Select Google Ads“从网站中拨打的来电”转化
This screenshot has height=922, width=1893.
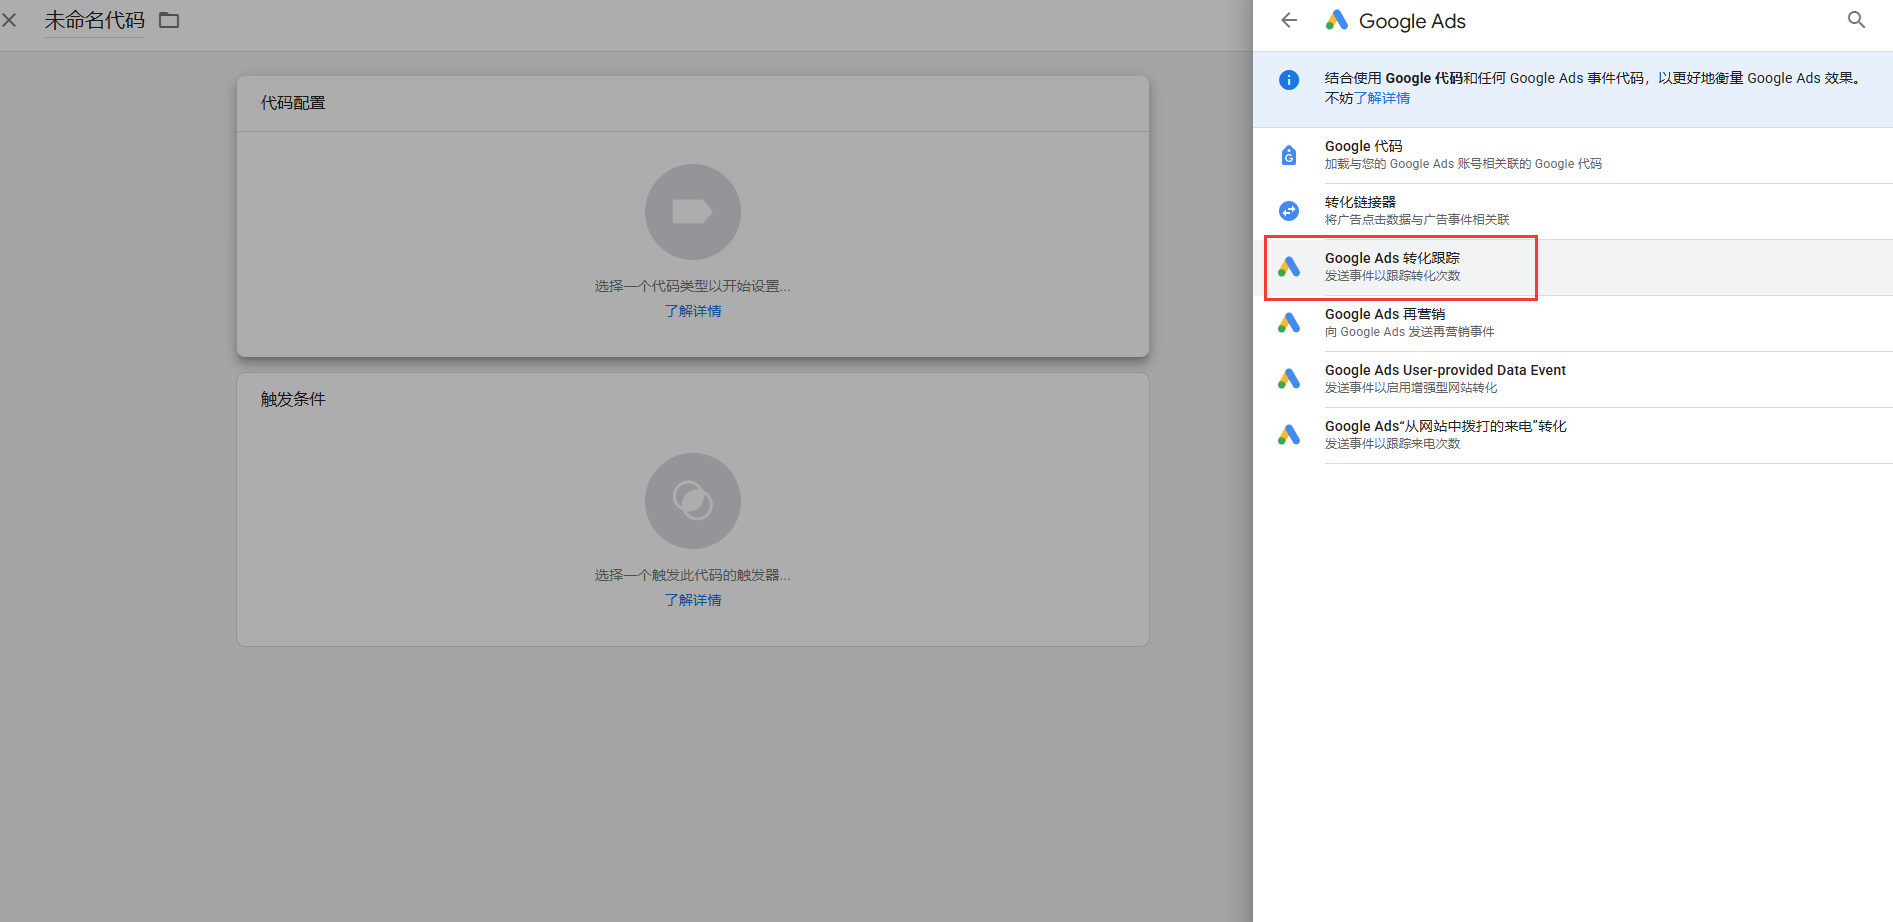[1573, 435]
